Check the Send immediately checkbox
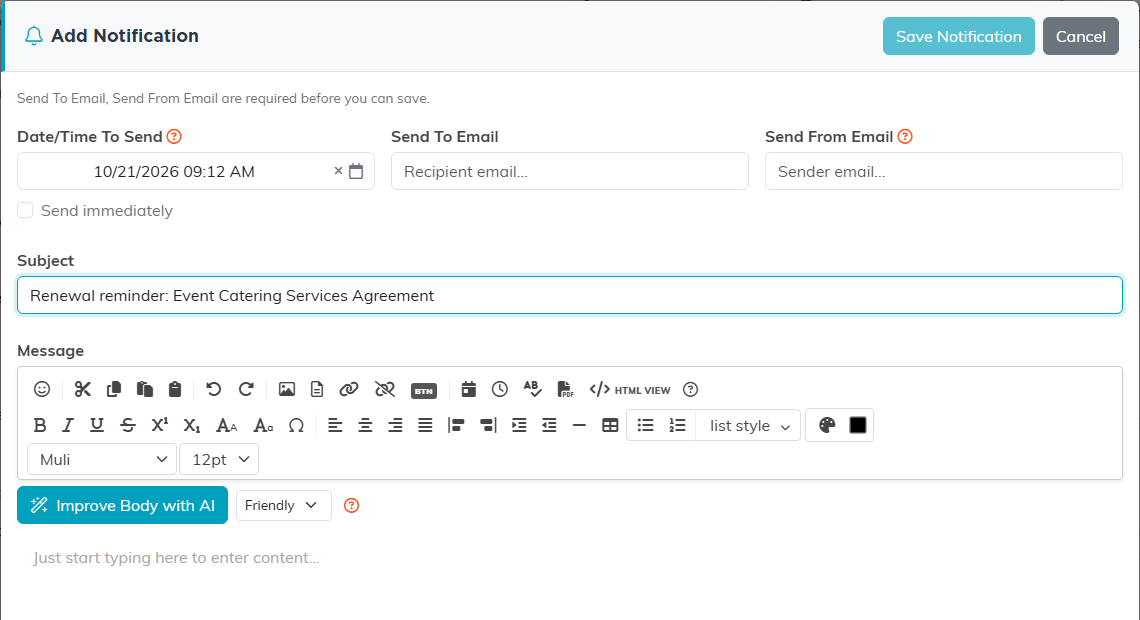 click(25, 210)
